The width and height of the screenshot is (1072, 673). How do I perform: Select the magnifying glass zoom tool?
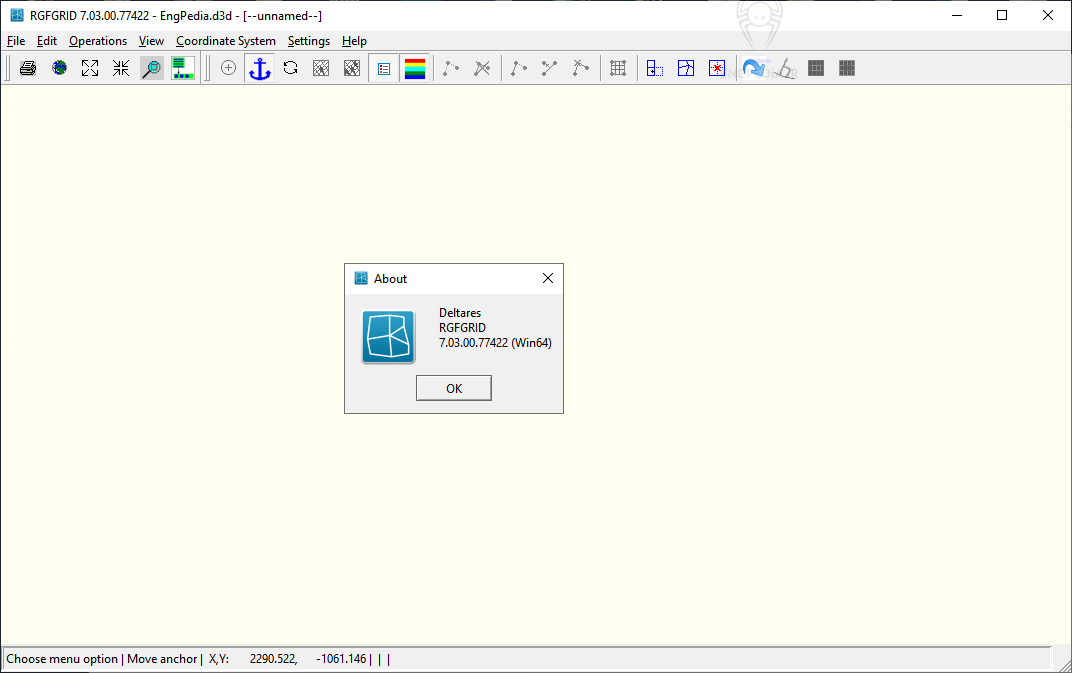pos(151,68)
